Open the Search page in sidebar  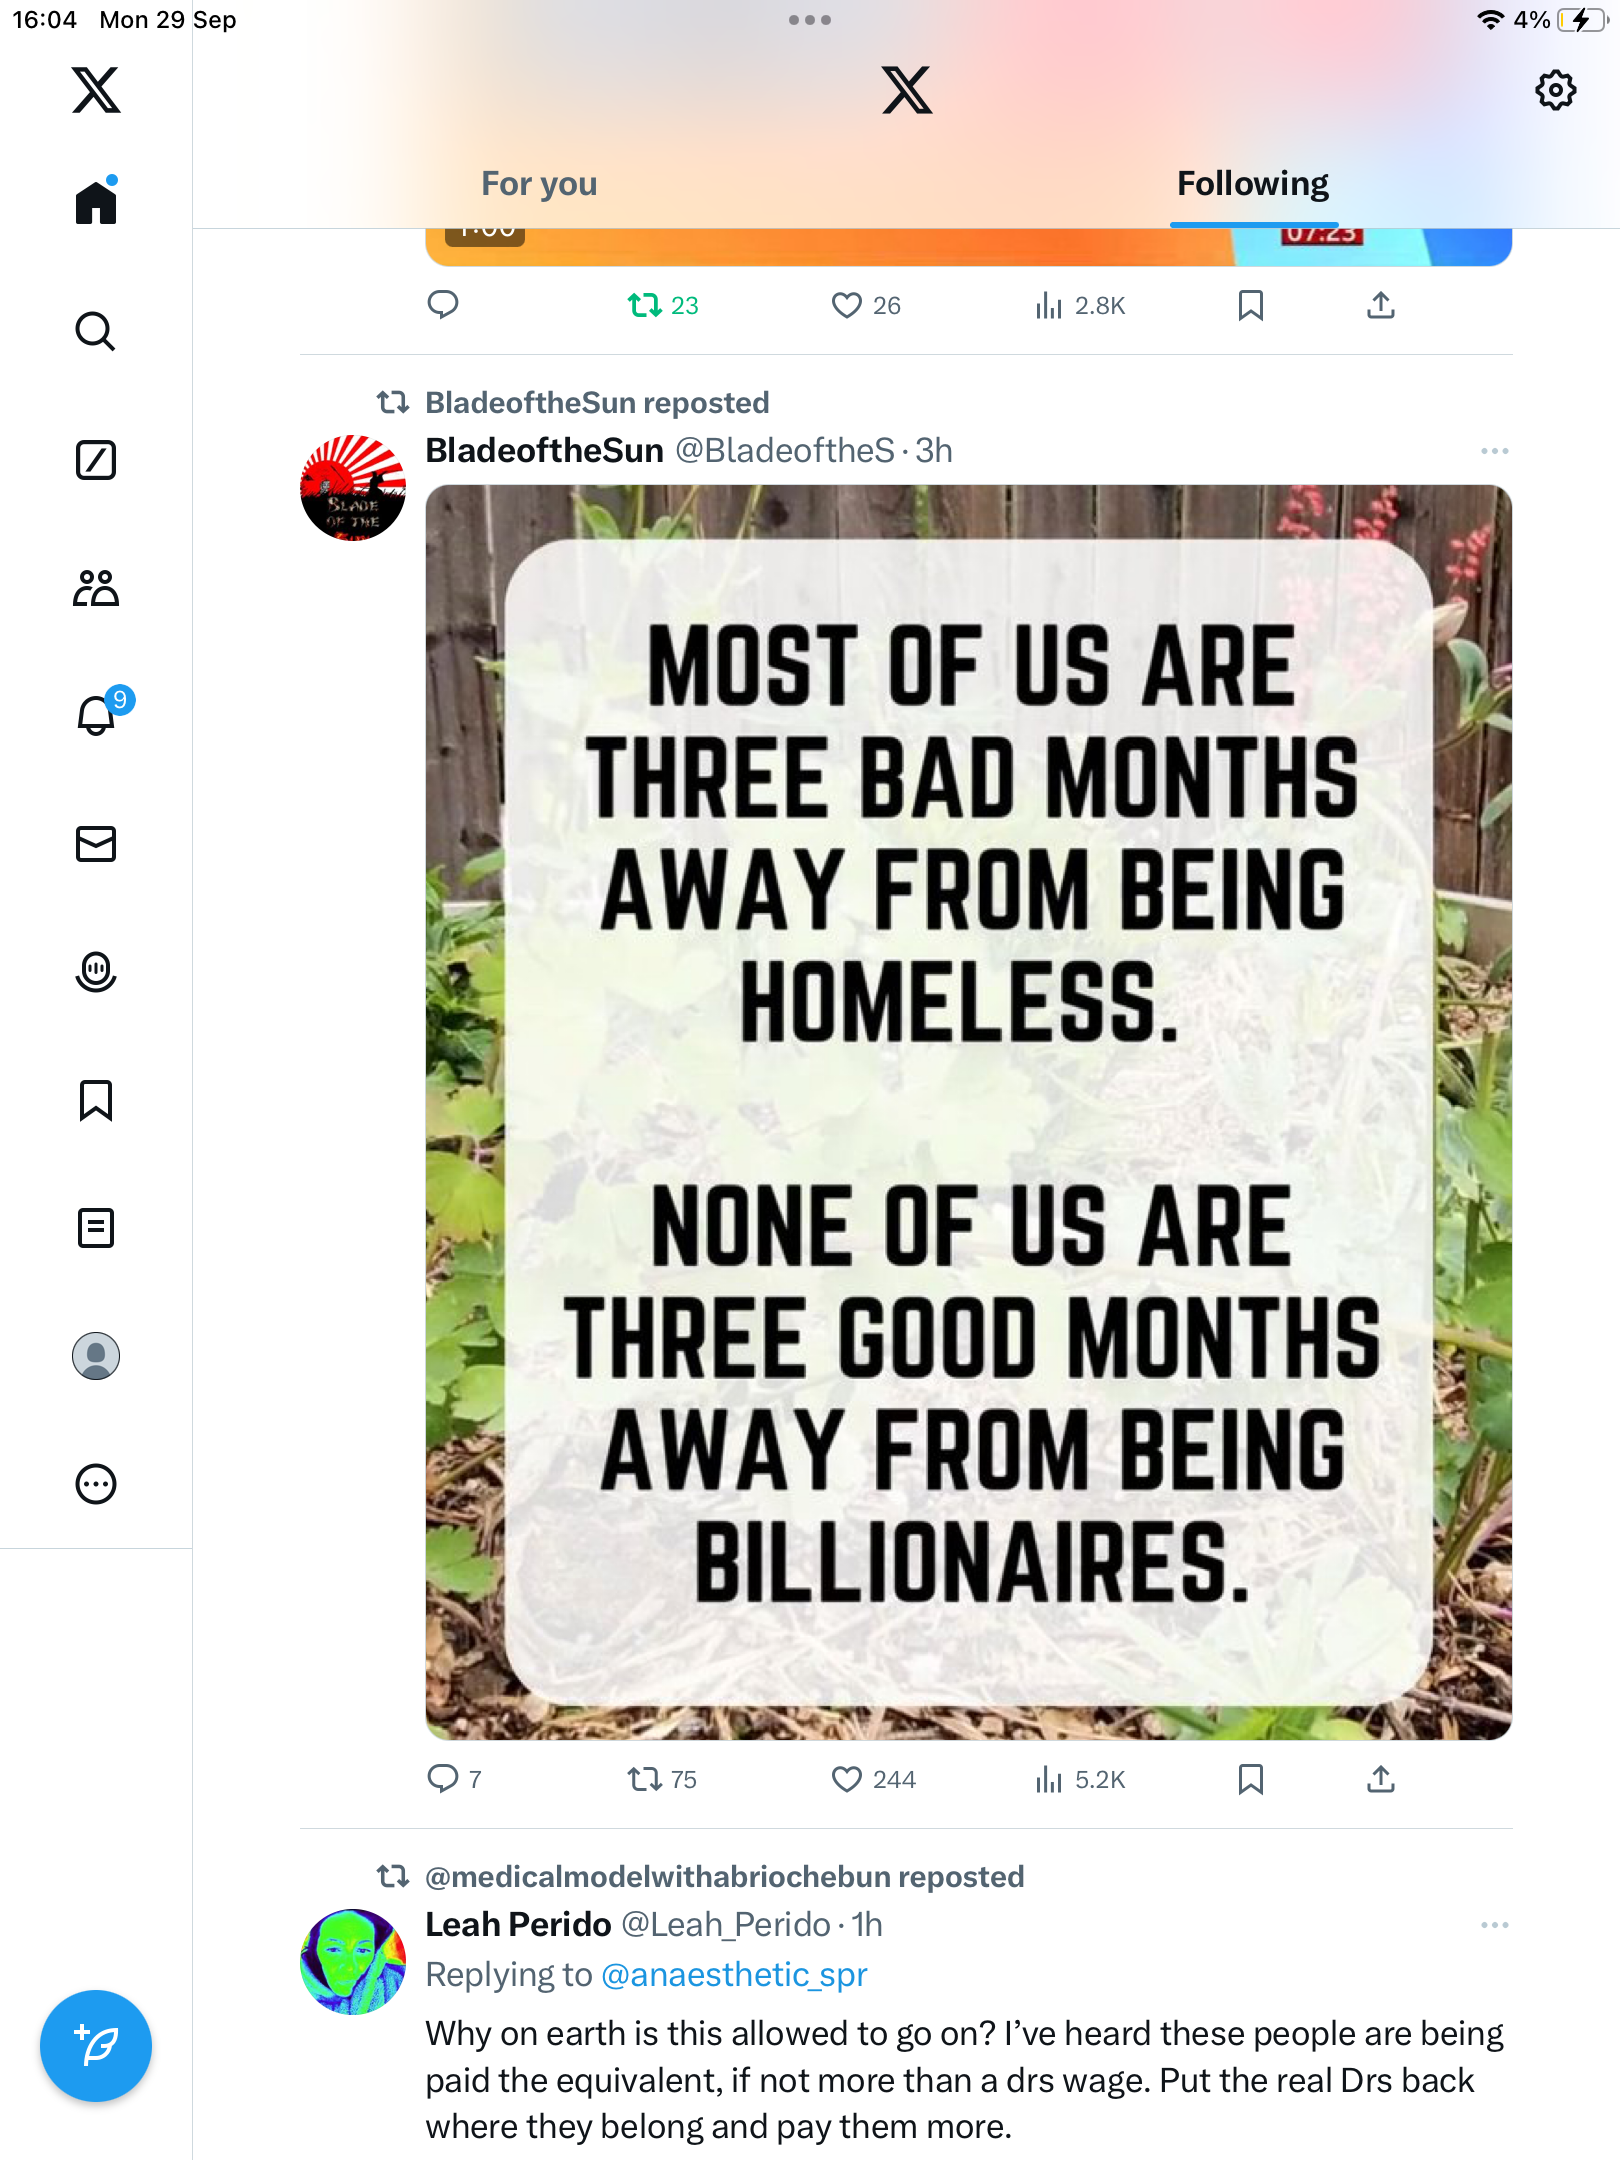[x=96, y=331]
